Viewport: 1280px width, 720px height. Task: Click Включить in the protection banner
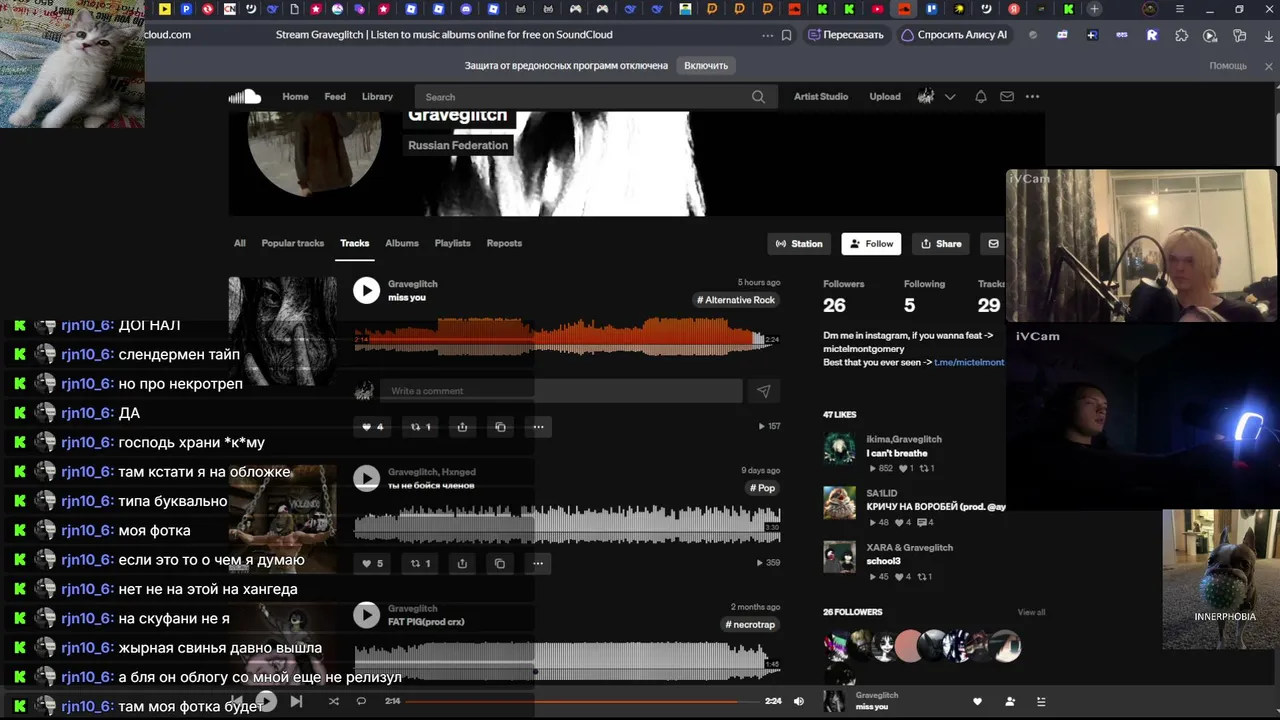(706, 66)
